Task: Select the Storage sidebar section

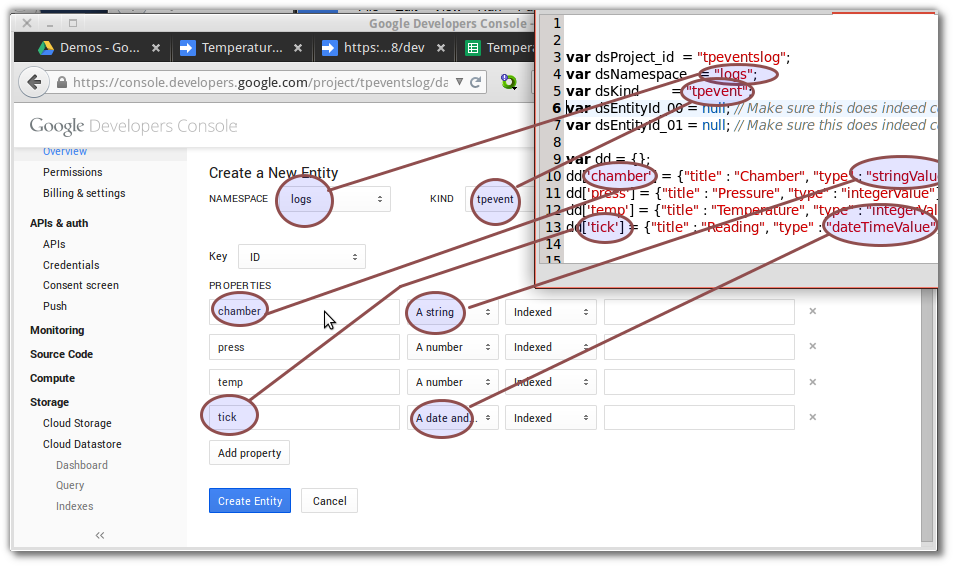Action: point(49,402)
